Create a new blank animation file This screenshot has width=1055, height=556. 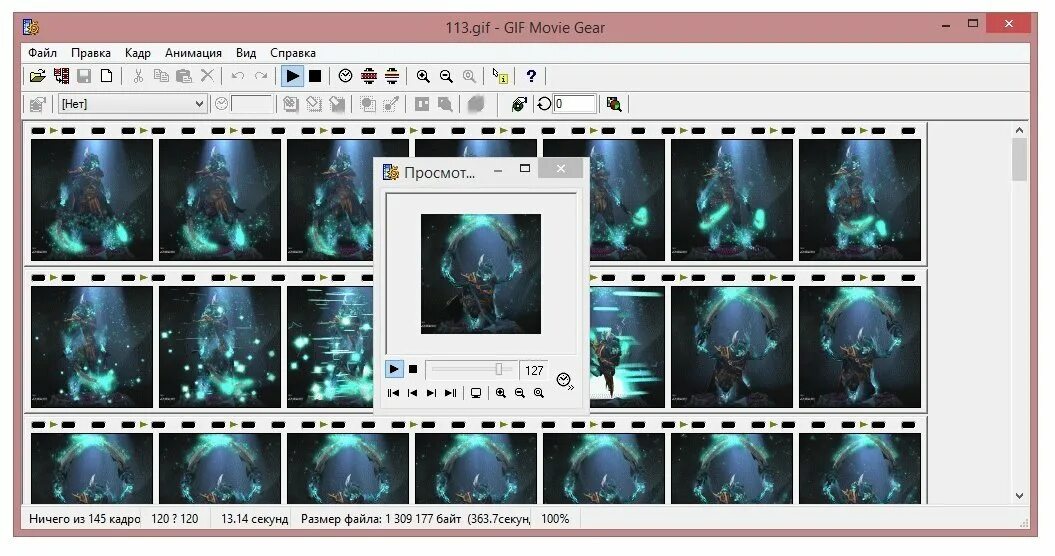[x=106, y=76]
